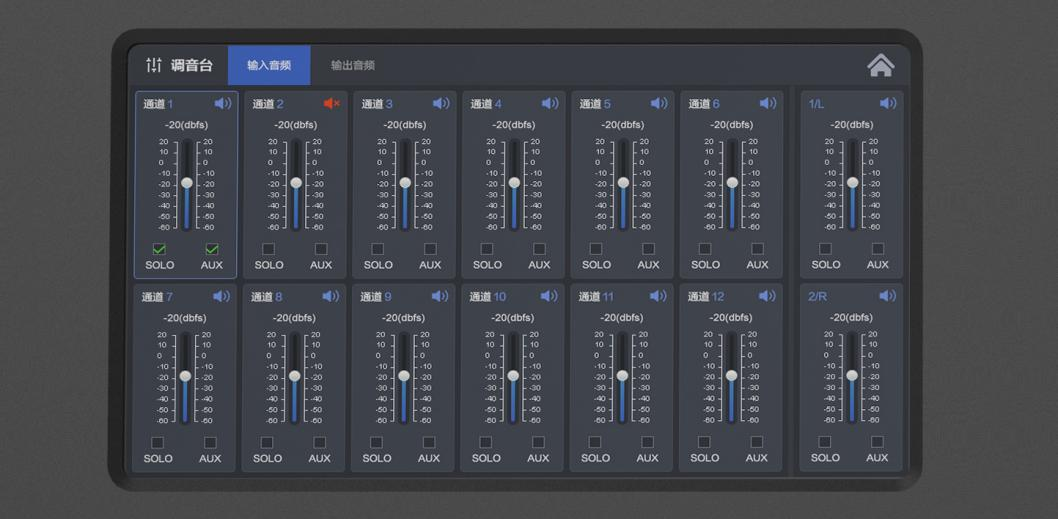Screen dimensions: 1058x519
Task: Mute the 2/R output speaker icon
Action: pyautogui.click(x=887, y=297)
